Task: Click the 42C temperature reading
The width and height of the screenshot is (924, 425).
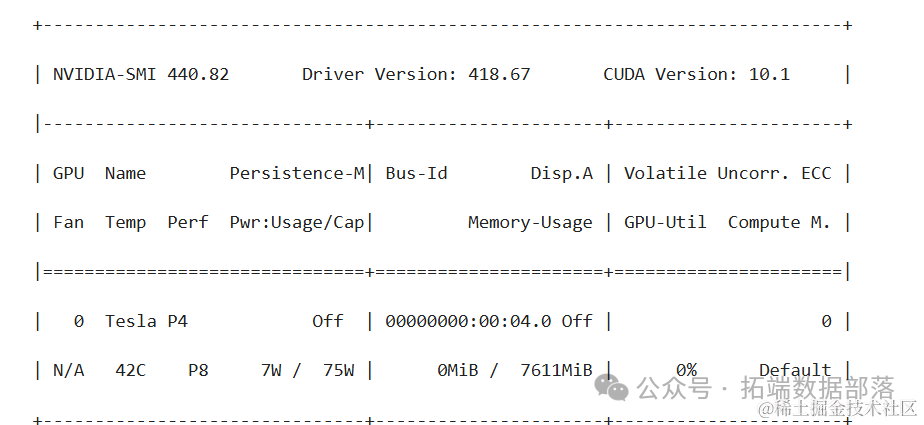Action: (x=131, y=371)
